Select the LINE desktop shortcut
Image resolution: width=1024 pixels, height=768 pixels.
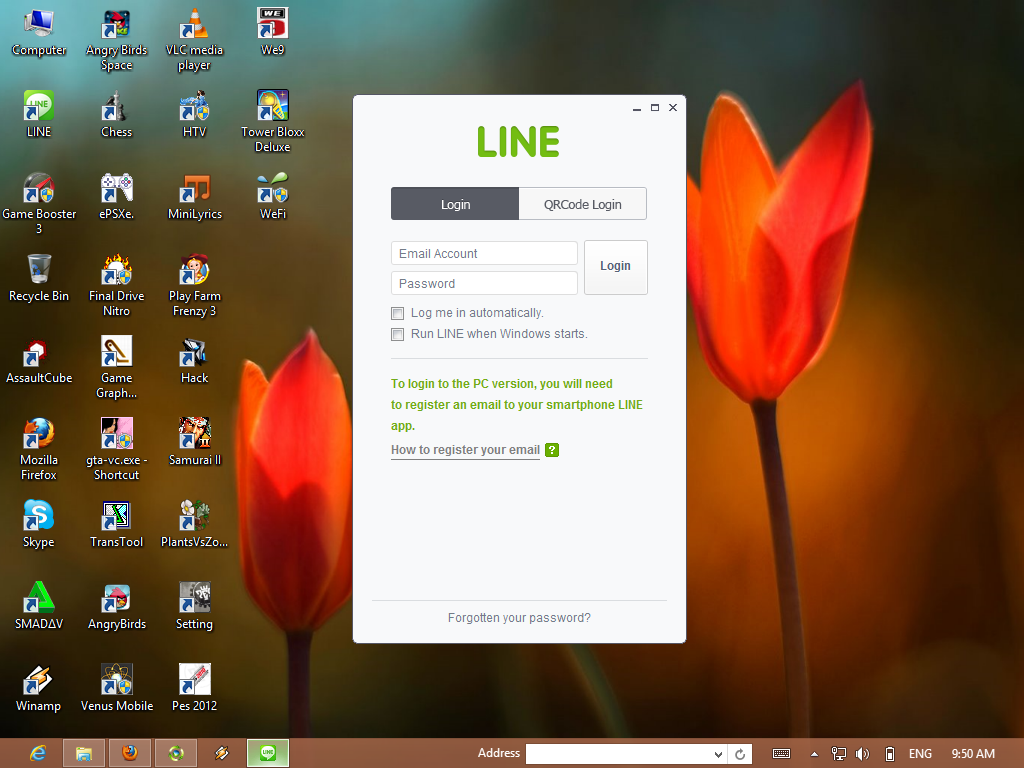39,114
